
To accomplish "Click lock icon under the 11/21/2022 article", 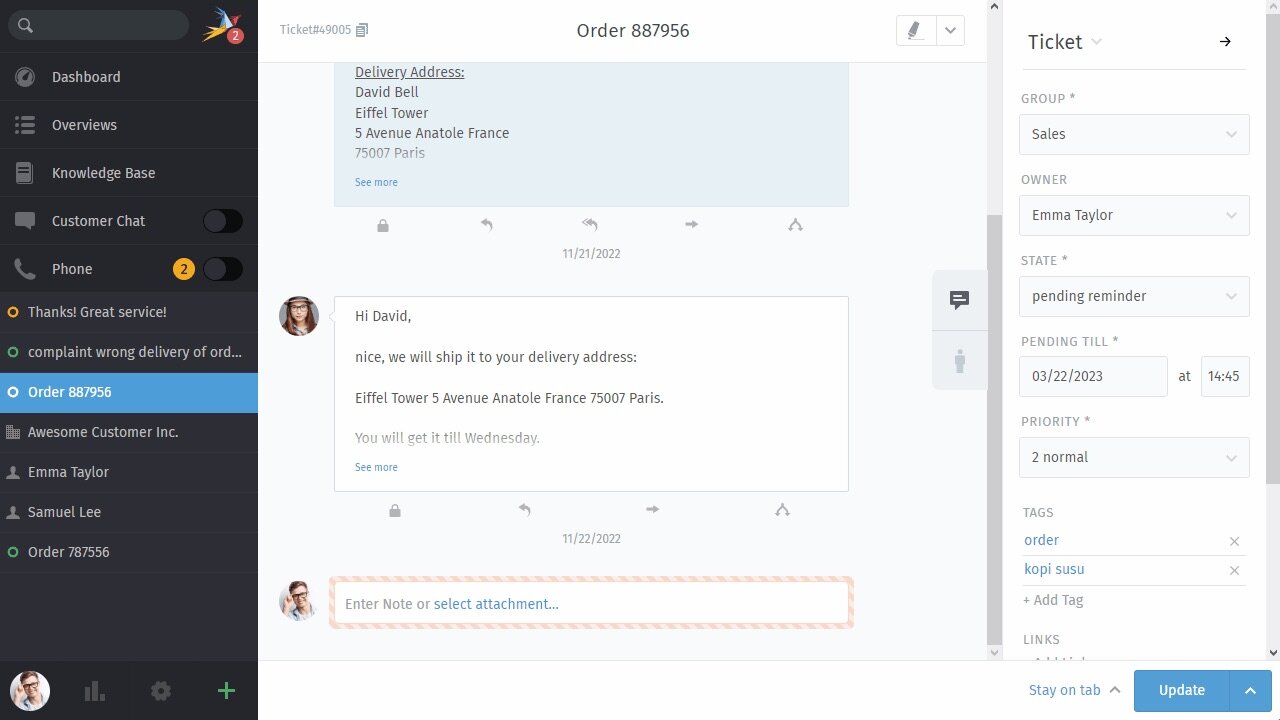I will point(383,226).
